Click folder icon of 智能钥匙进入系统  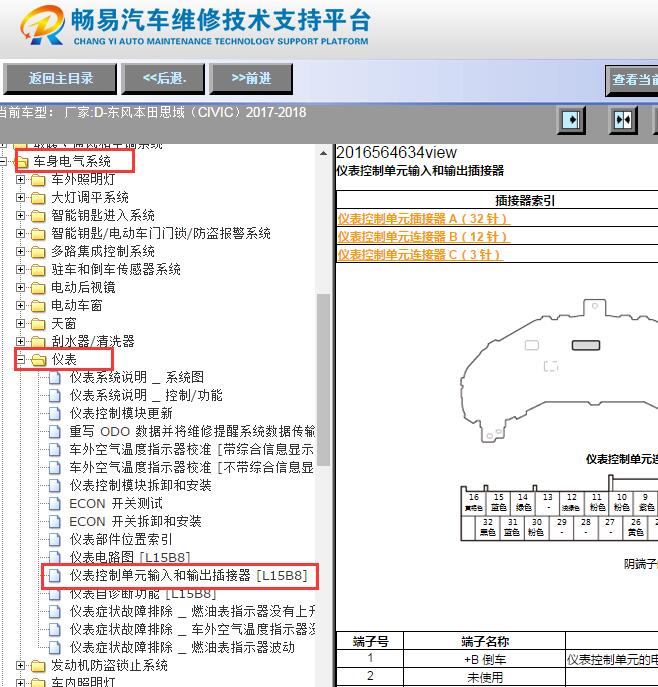38,216
